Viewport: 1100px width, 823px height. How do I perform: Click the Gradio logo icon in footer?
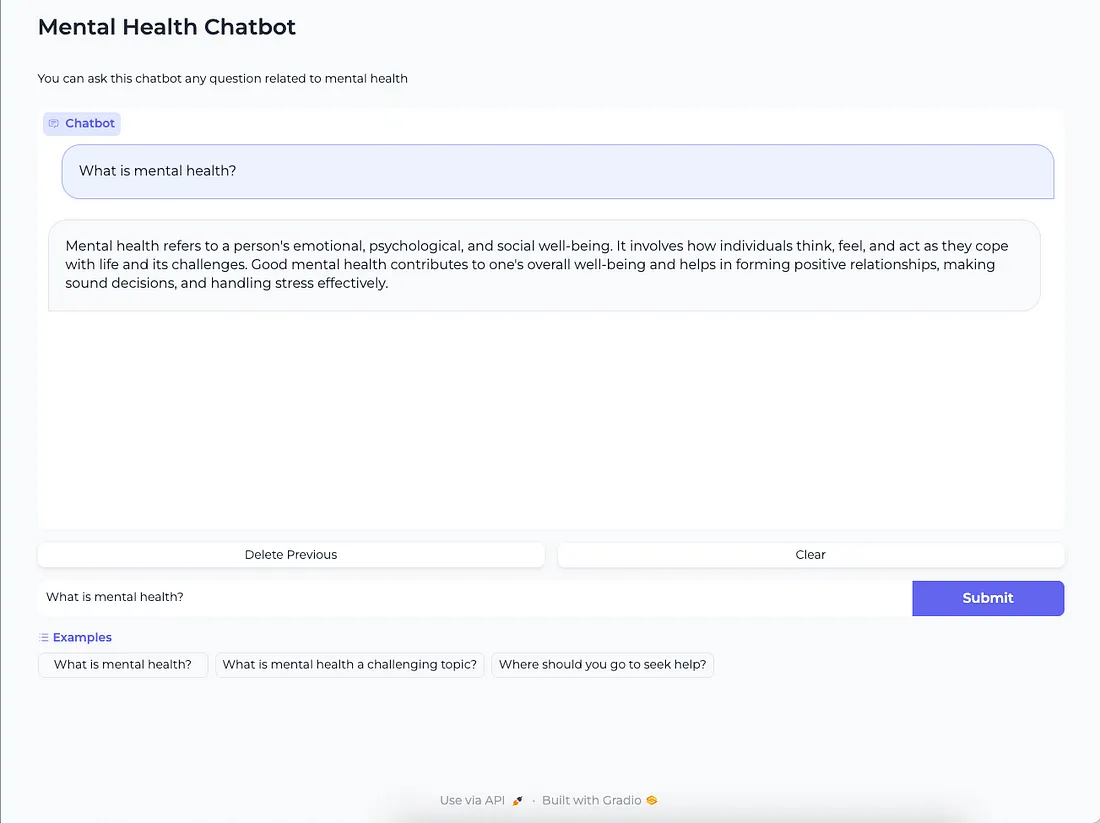pos(652,801)
